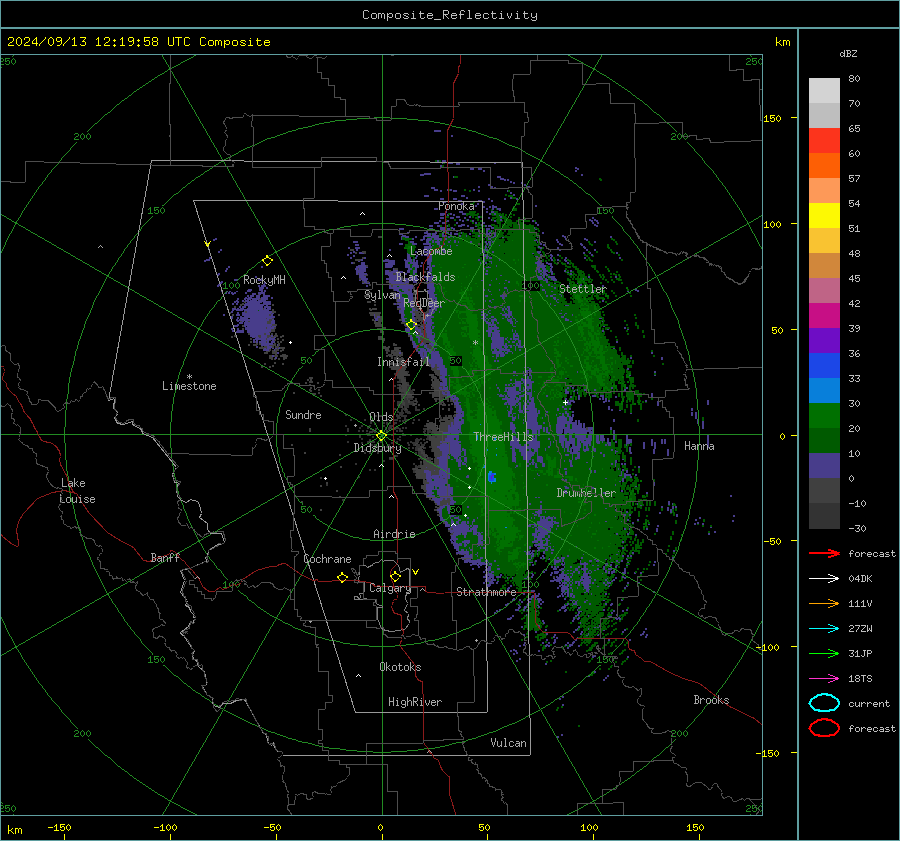900x841 pixels.
Task: Click the white 04DK arrow icon
Action: pos(824,579)
